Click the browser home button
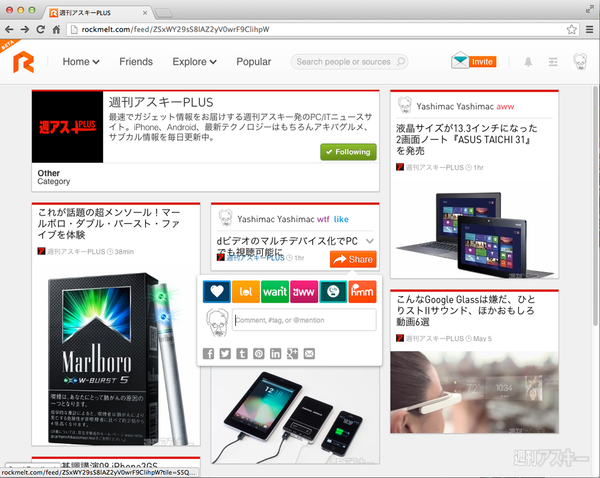 click(x=56, y=29)
